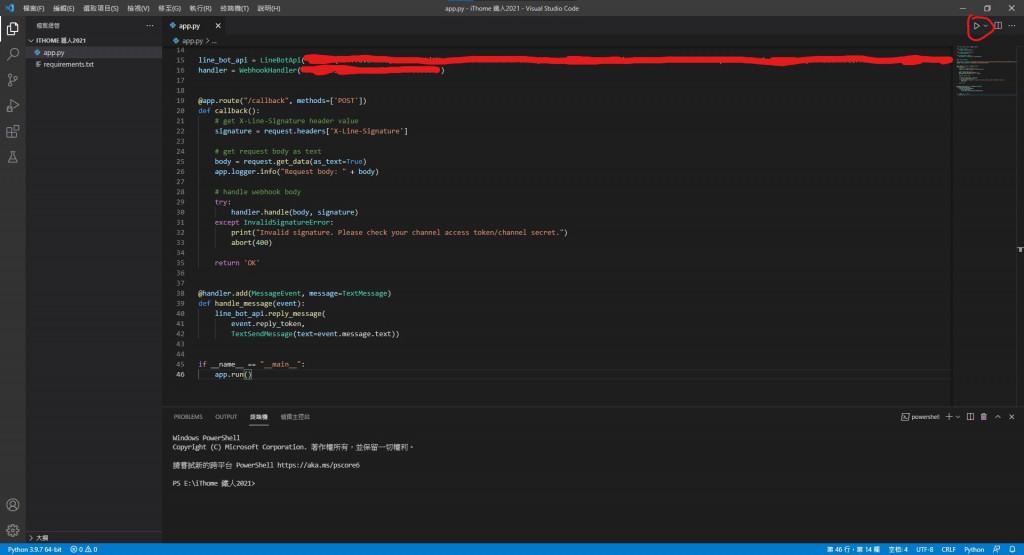Open the Explorer view in activity bar
The image size is (1024, 555).
point(12,29)
